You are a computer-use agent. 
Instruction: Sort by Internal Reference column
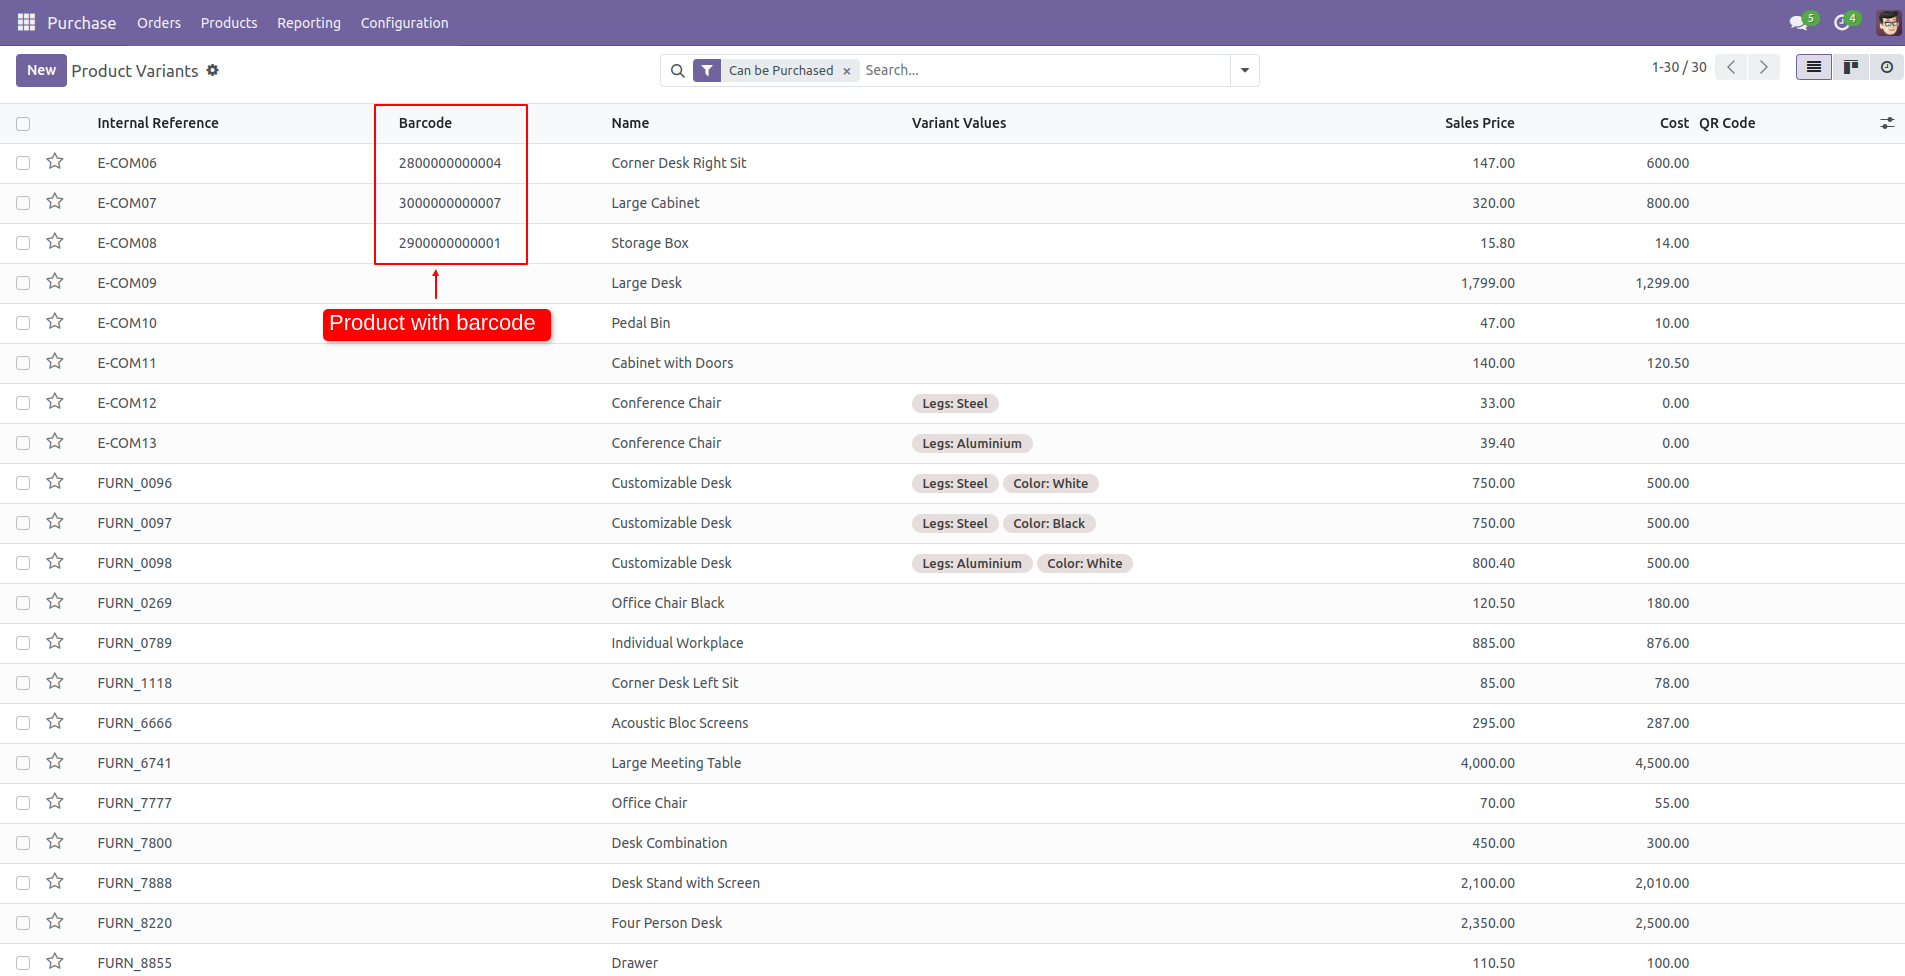click(158, 123)
